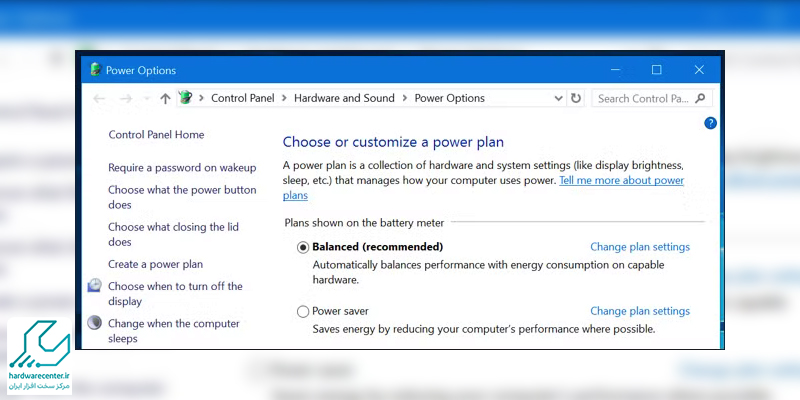
Task: Click the moon icon beside sleep setting
Action: (94, 323)
